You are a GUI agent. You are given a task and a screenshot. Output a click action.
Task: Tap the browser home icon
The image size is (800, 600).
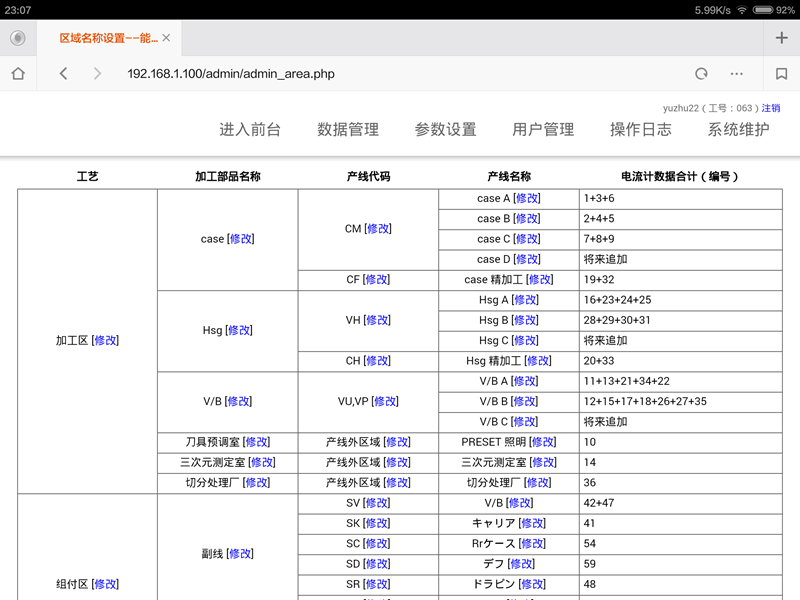tap(17, 73)
